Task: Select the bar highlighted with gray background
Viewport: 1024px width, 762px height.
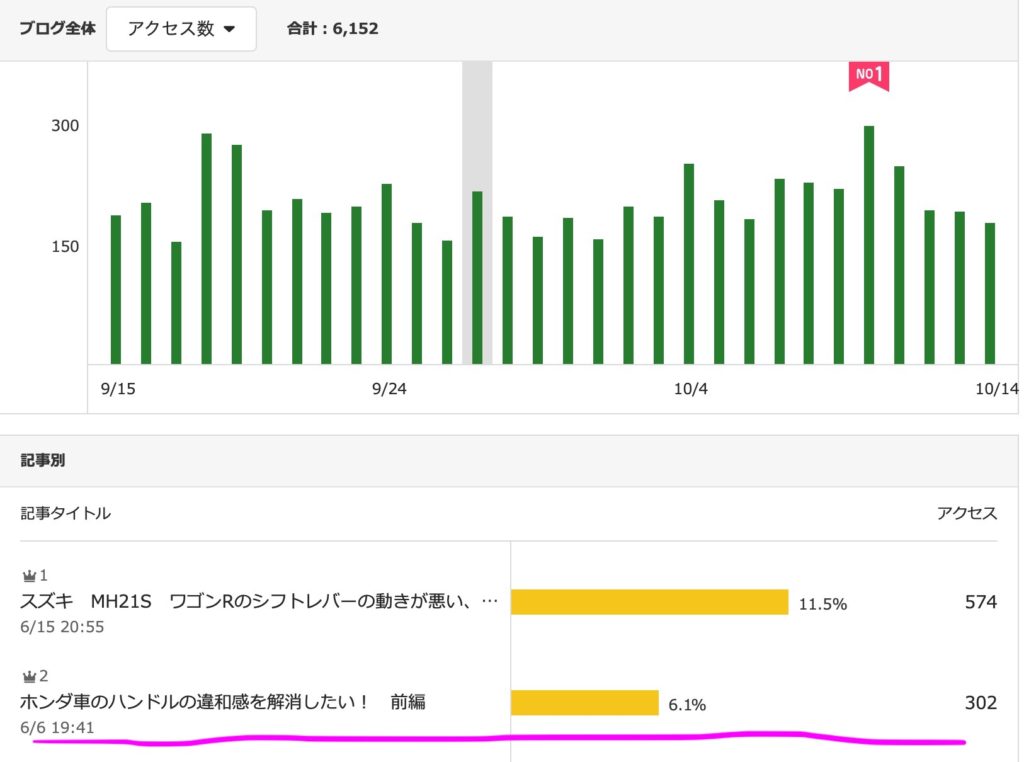Action: [x=477, y=277]
